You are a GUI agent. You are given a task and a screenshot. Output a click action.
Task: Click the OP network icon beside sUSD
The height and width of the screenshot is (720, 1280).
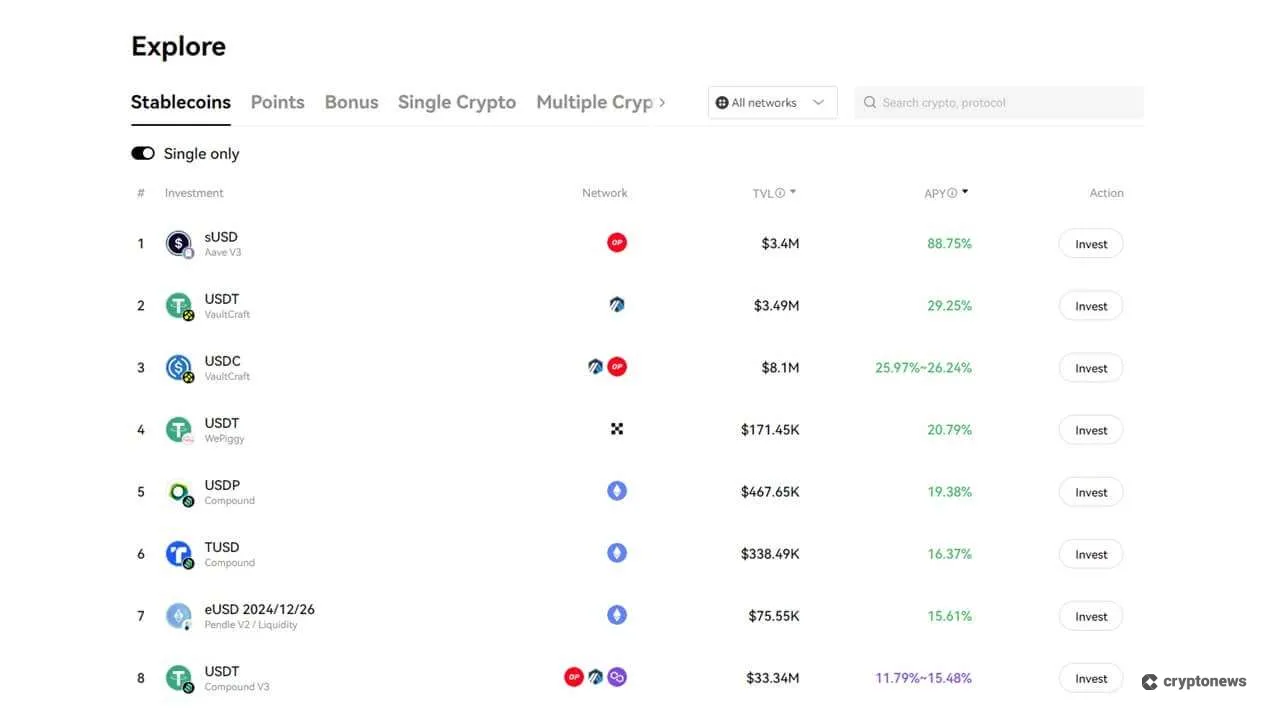617,242
